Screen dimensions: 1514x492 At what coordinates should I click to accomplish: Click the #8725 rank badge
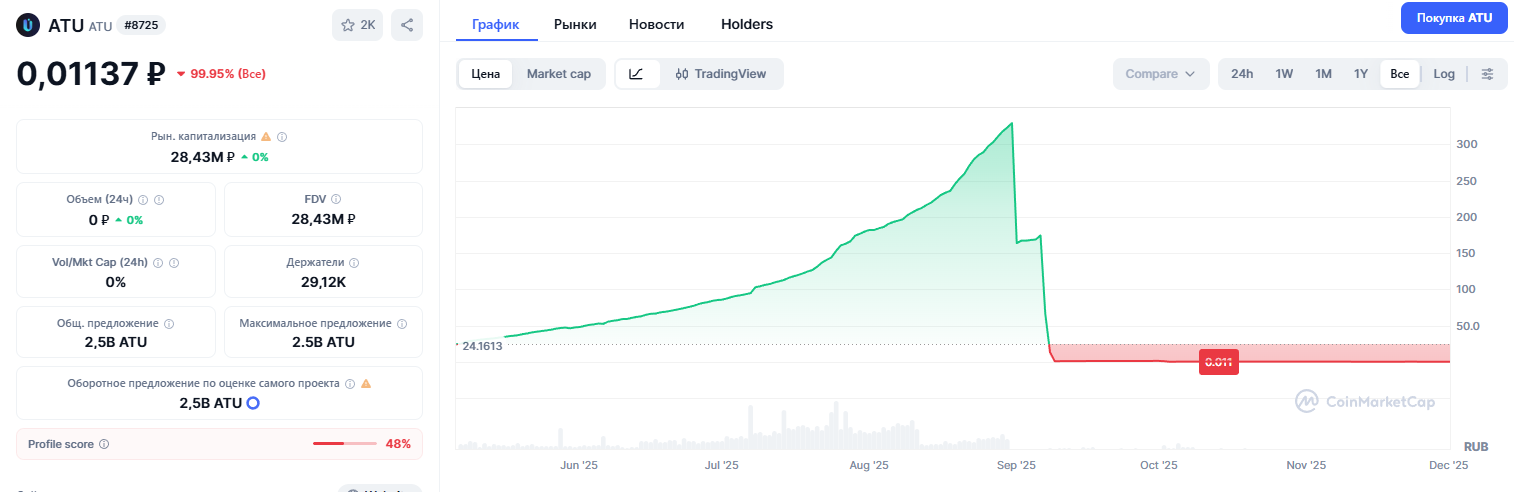(x=141, y=25)
